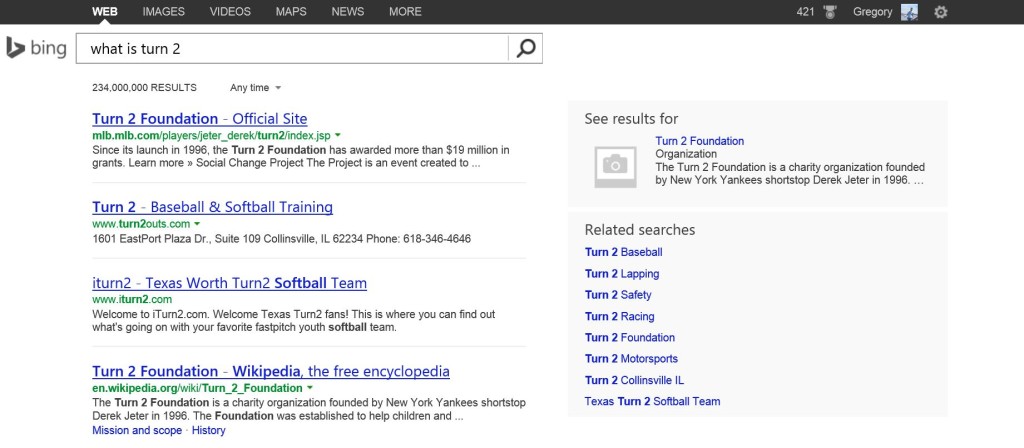The width and height of the screenshot is (1024, 448).
Task: Switch to the IMAGES tab
Action: (163, 12)
